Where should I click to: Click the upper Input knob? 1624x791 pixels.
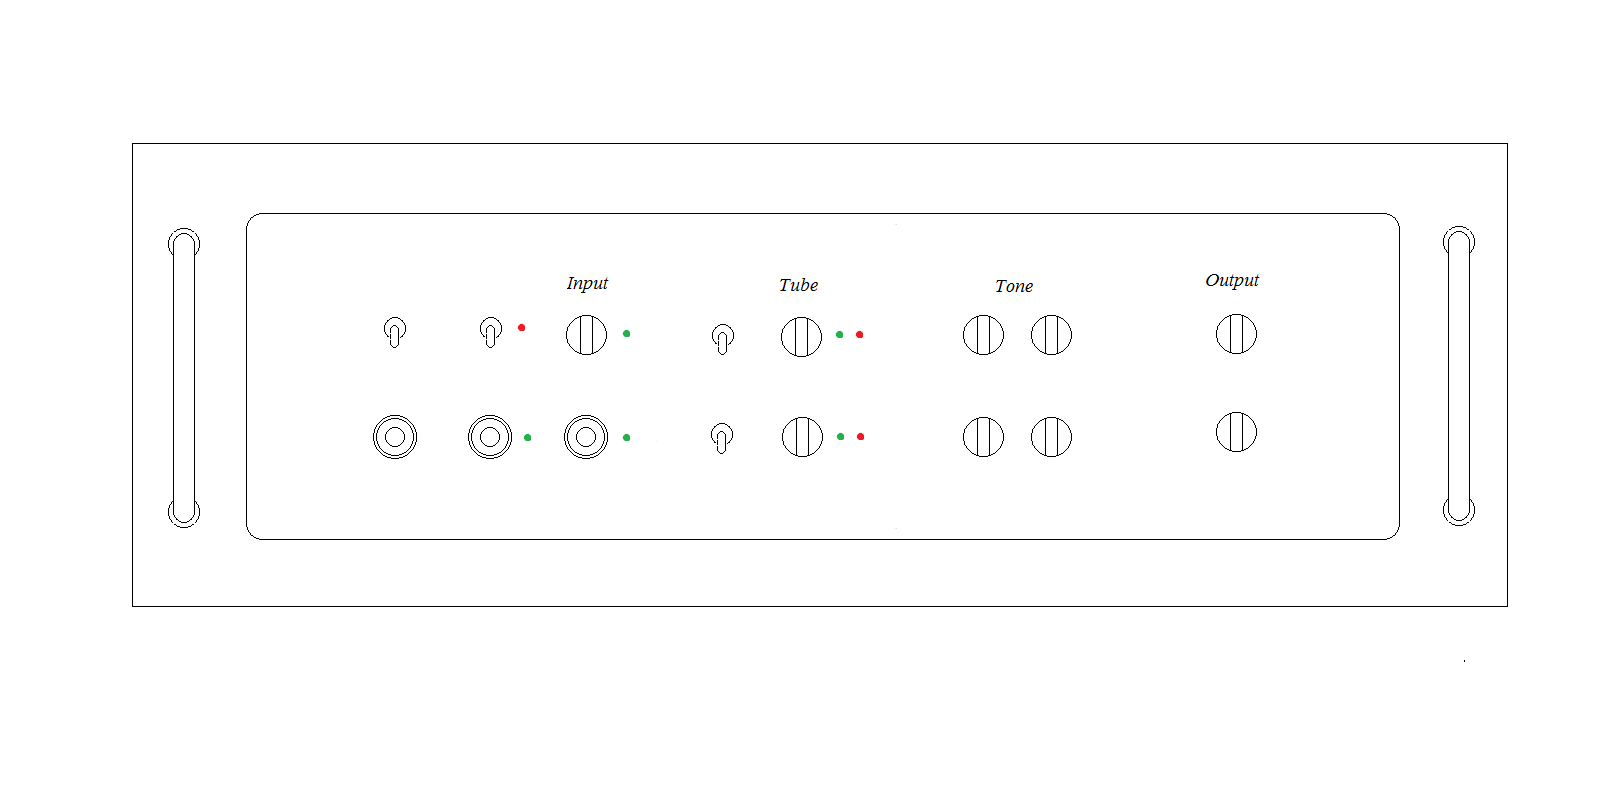pyautogui.click(x=586, y=334)
